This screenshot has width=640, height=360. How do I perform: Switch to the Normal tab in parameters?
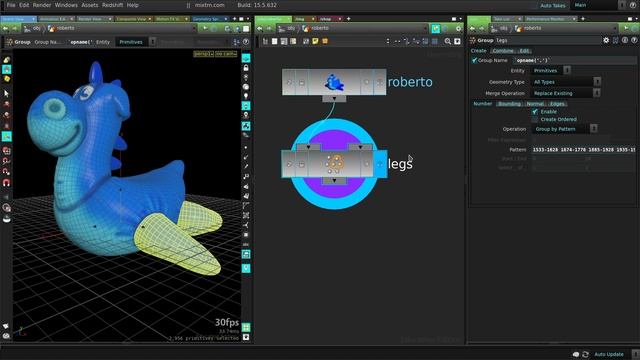535,104
